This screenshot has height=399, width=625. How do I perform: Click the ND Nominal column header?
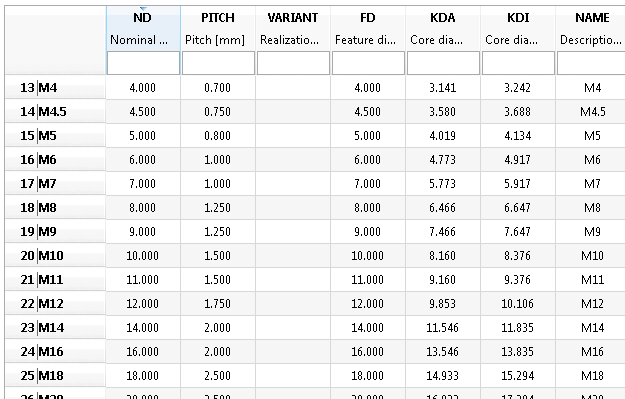(x=143, y=29)
